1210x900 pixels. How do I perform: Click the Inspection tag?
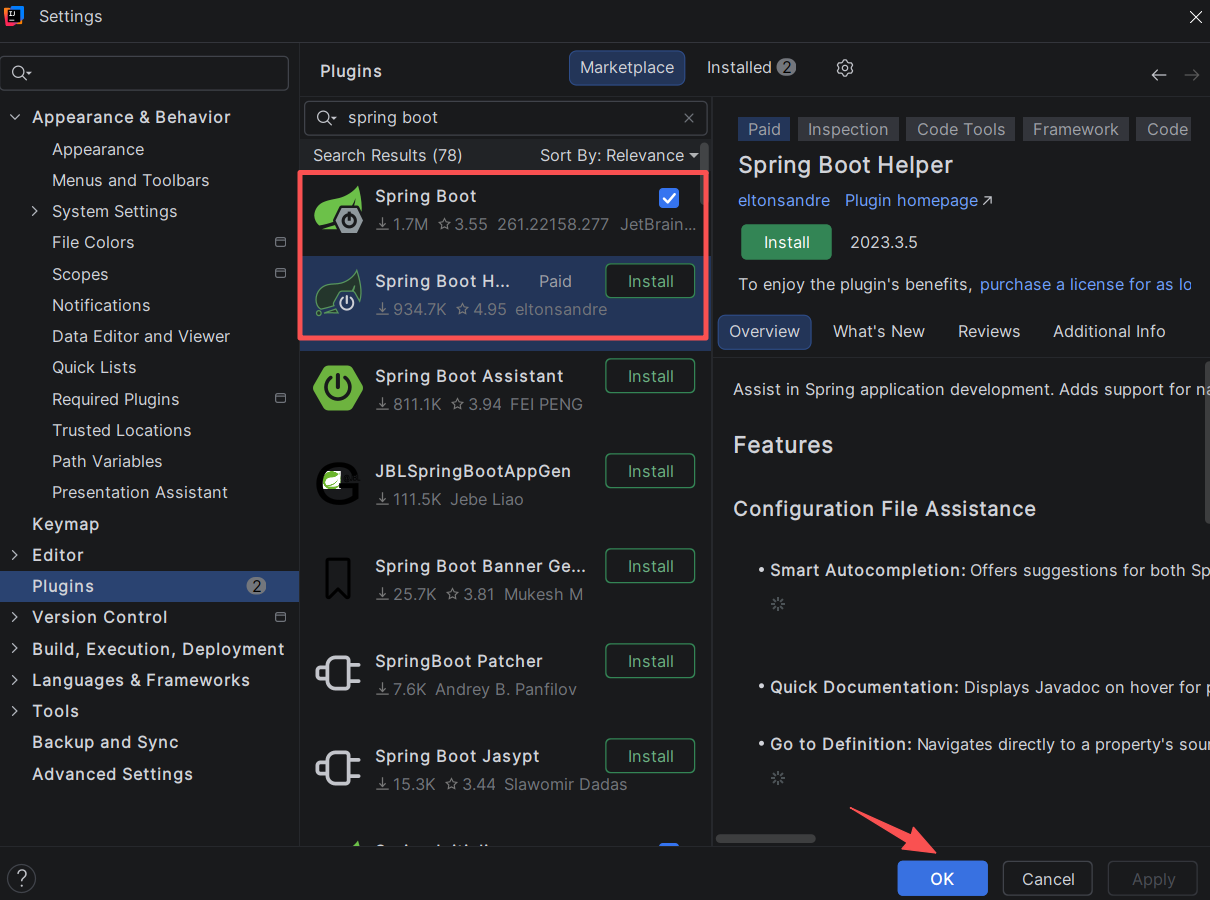tap(848, 130)
